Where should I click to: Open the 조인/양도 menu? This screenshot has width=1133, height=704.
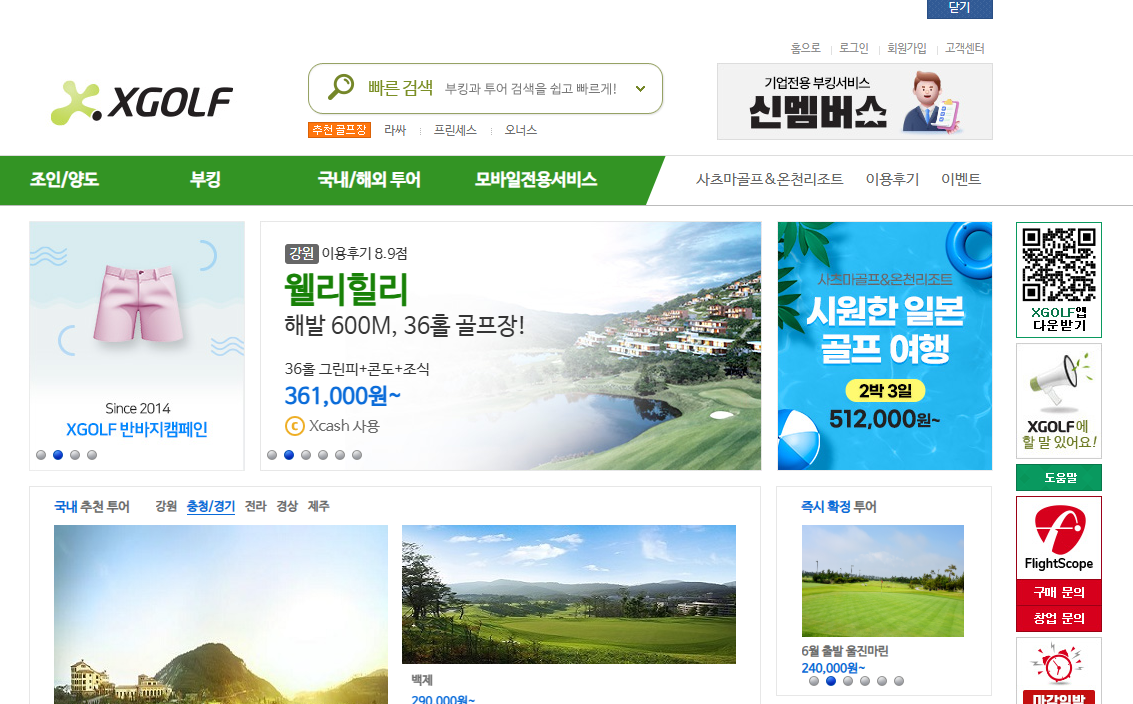click(64, 179)
